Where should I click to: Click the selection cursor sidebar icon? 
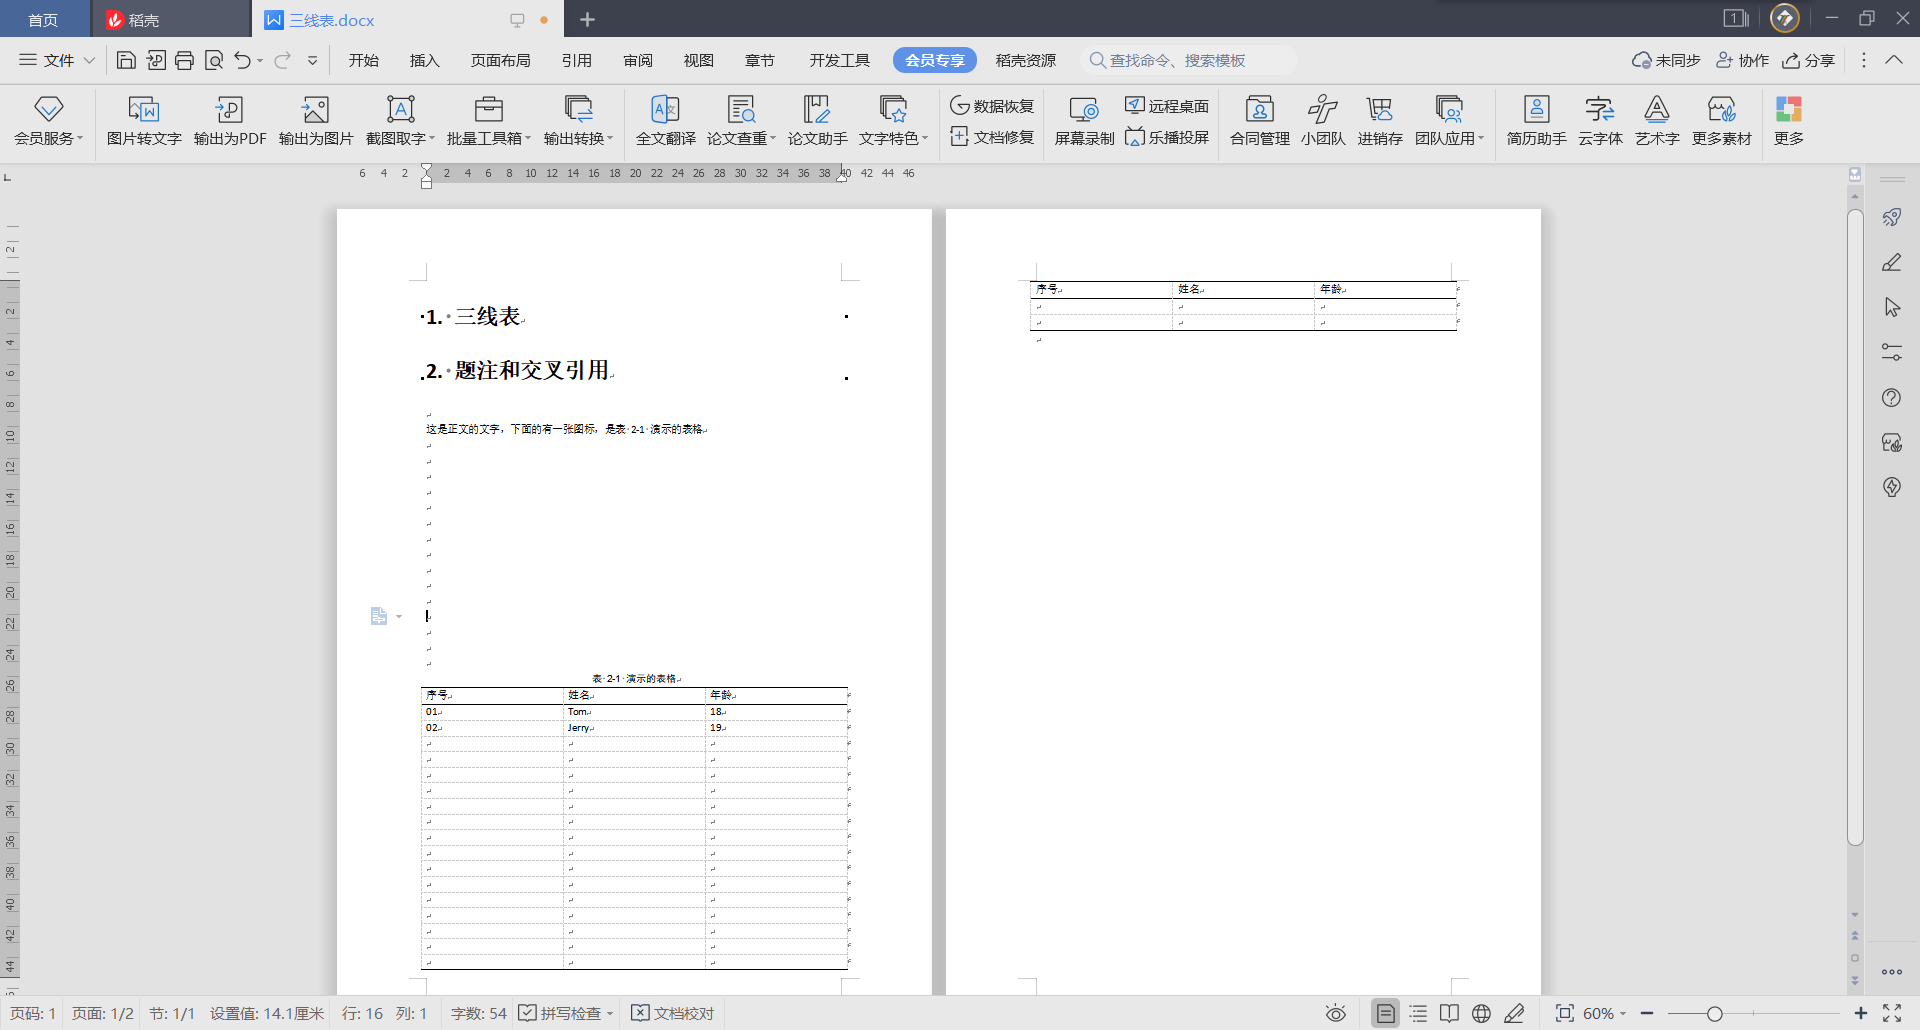(x=1892, y=307)
